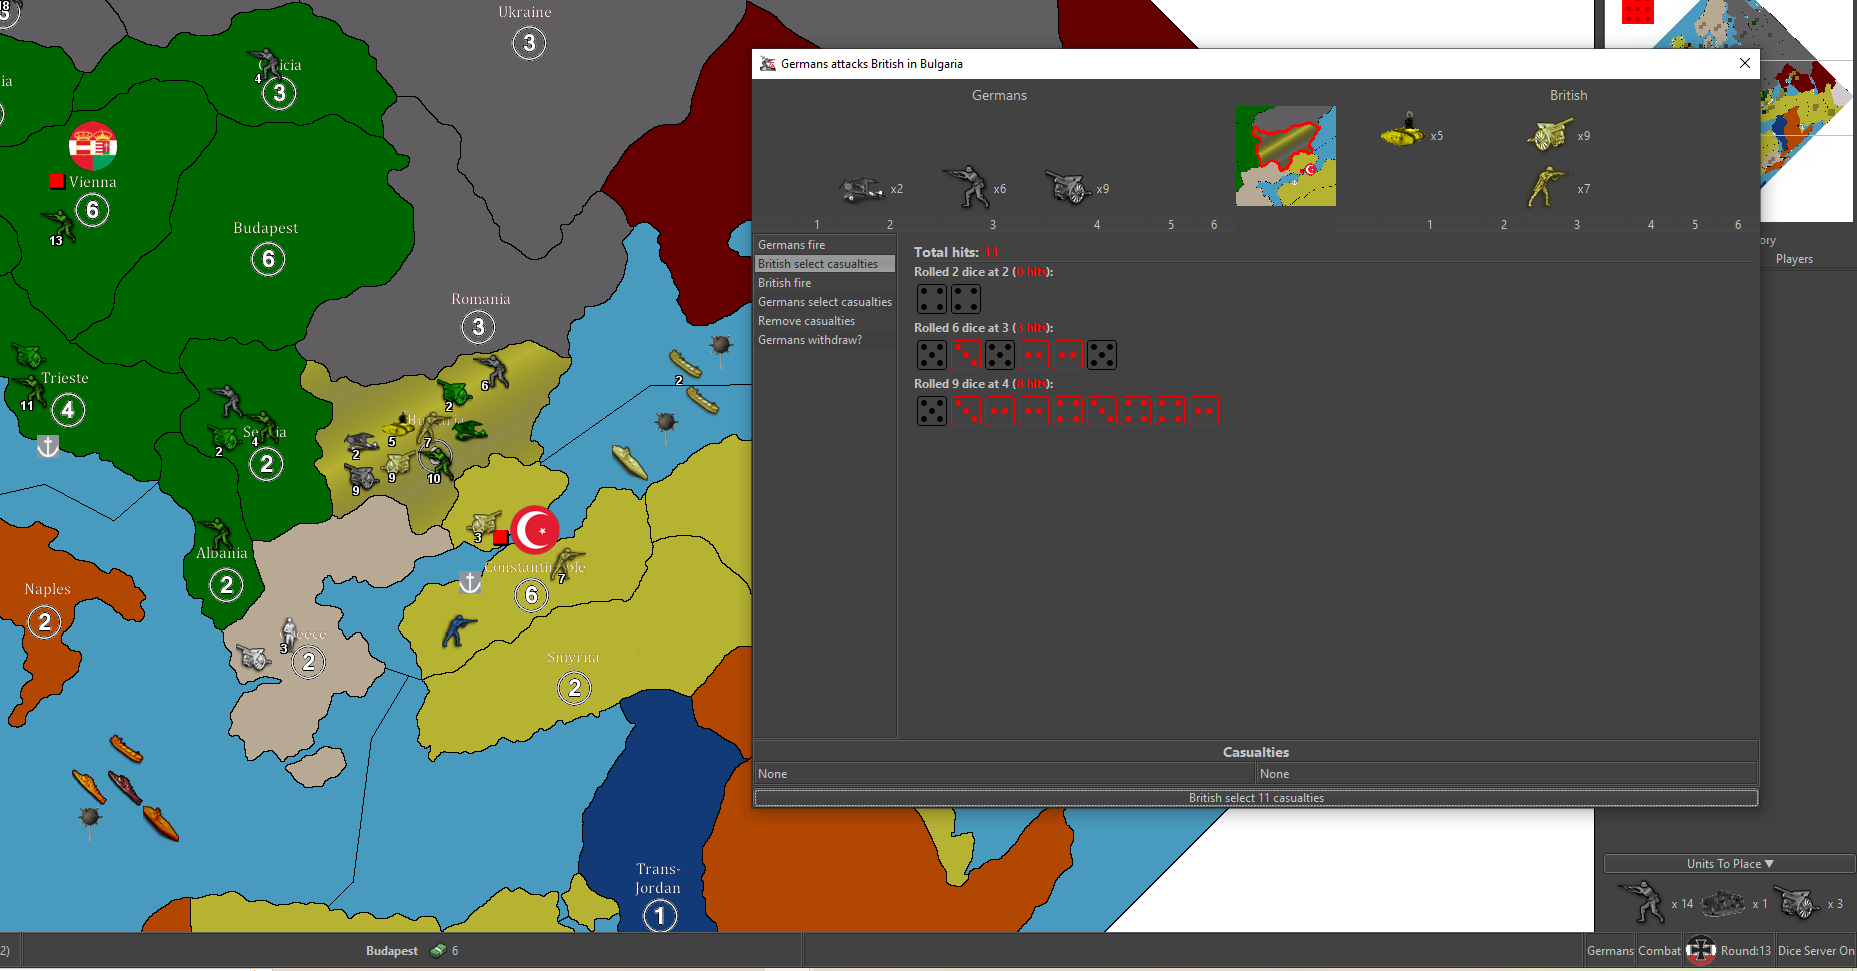The image size is (1857, 971).
Task: Select the 'Germans withdraw?' battle step
Action: point(809,340)
